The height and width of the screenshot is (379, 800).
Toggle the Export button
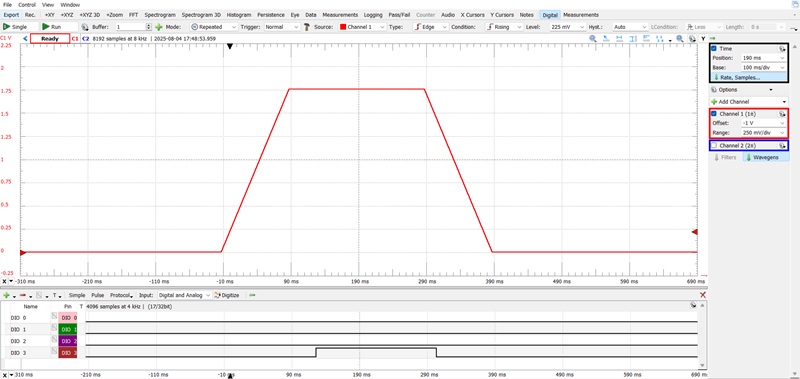(x=11, y=15)
